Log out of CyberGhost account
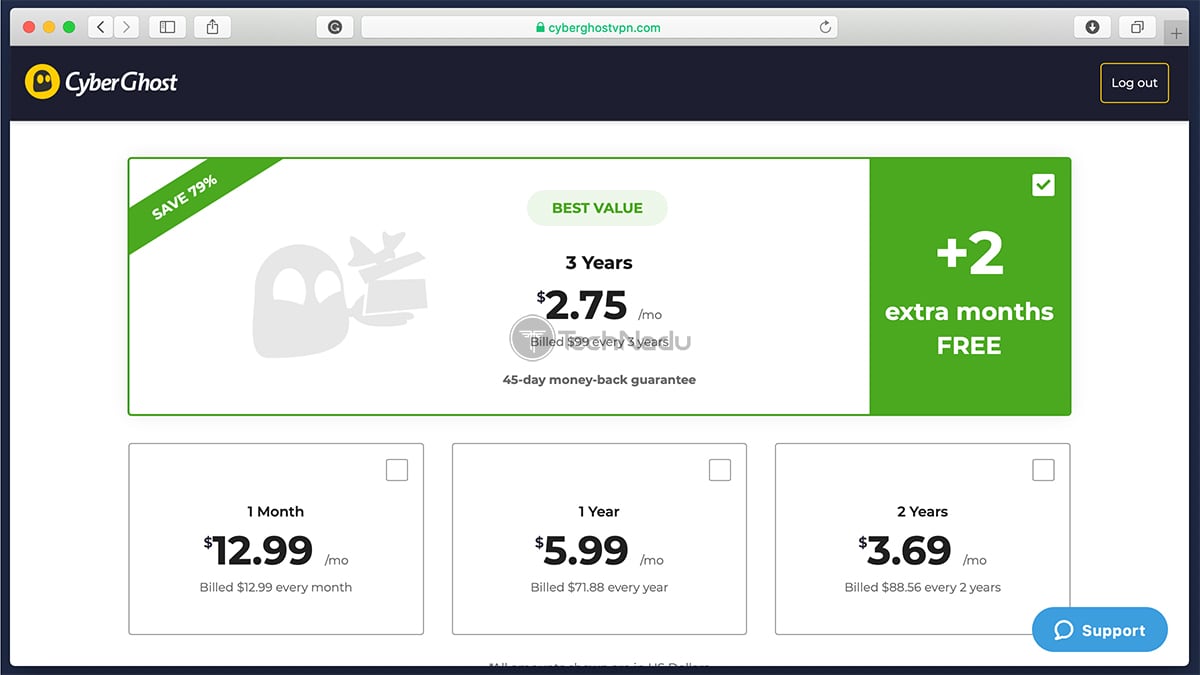 (1134, 83)
